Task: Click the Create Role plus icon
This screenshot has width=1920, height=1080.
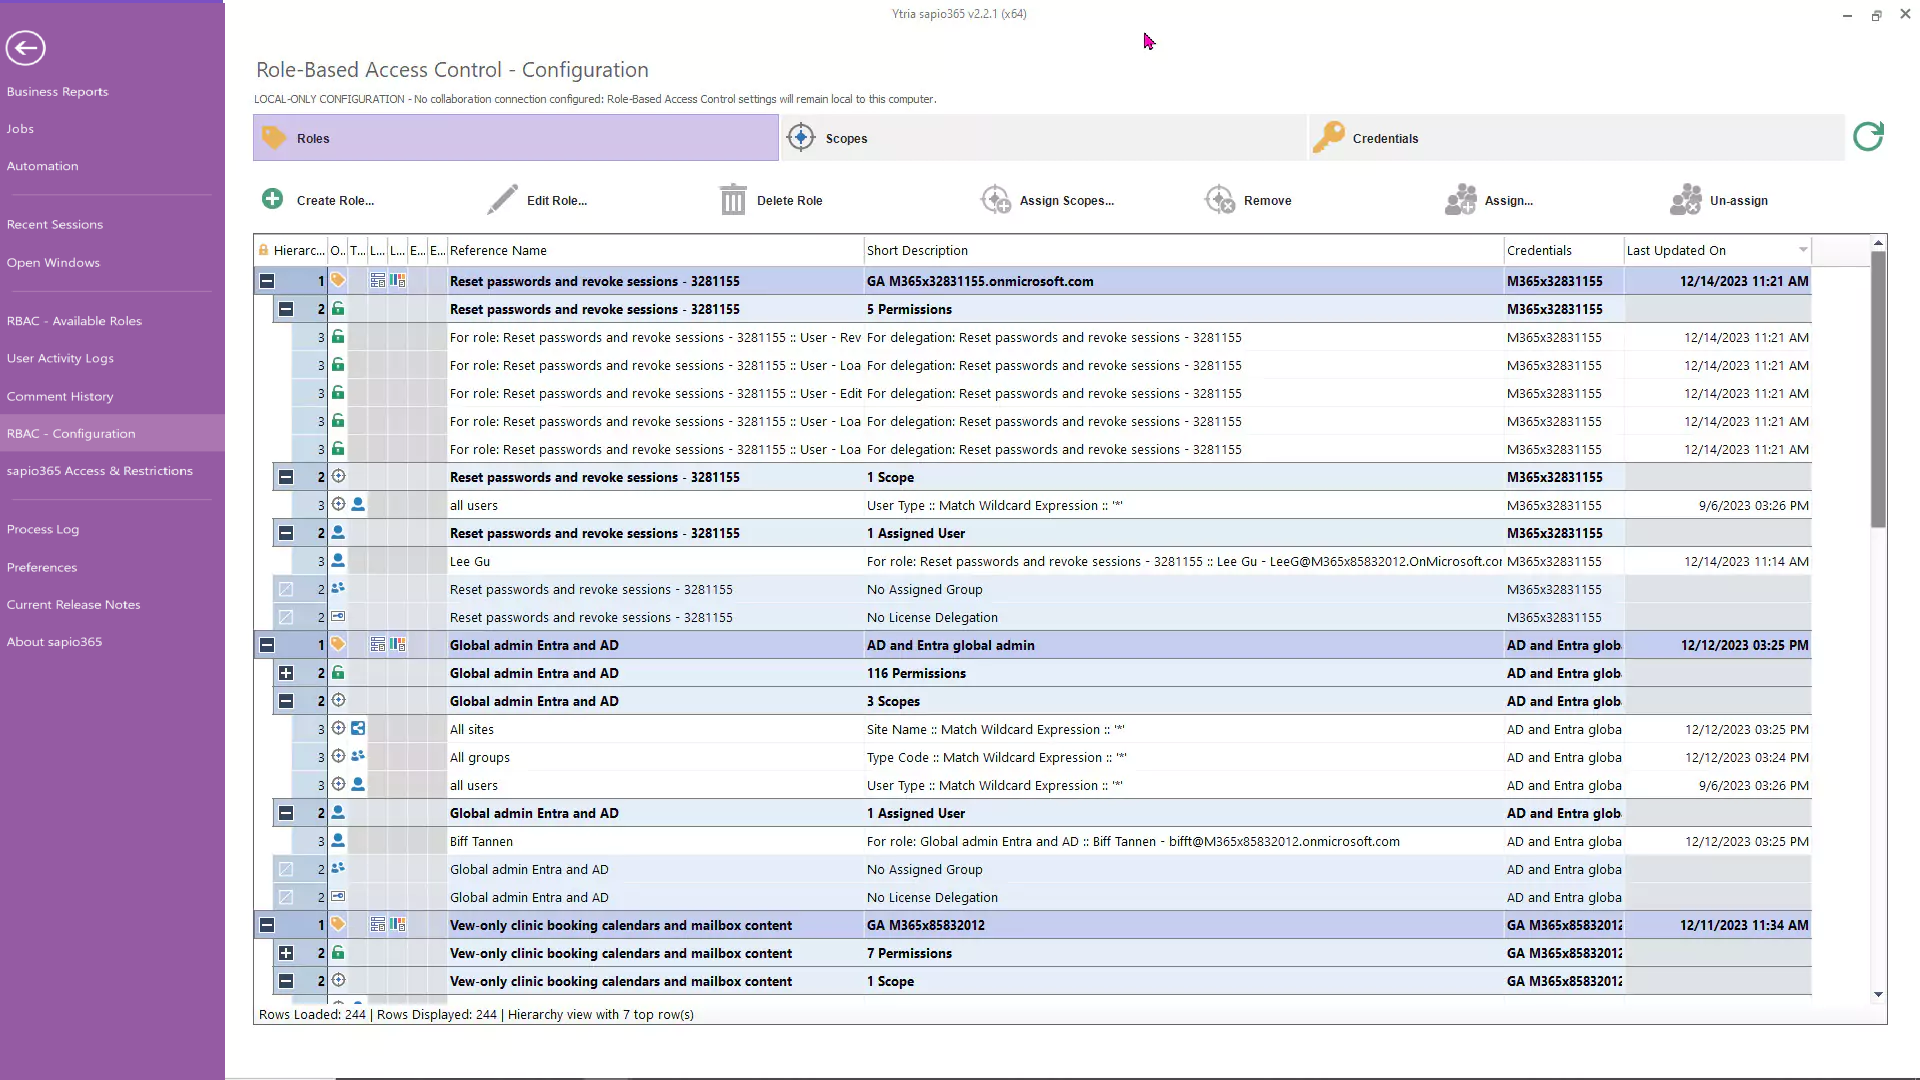Action: coord(272,199)
